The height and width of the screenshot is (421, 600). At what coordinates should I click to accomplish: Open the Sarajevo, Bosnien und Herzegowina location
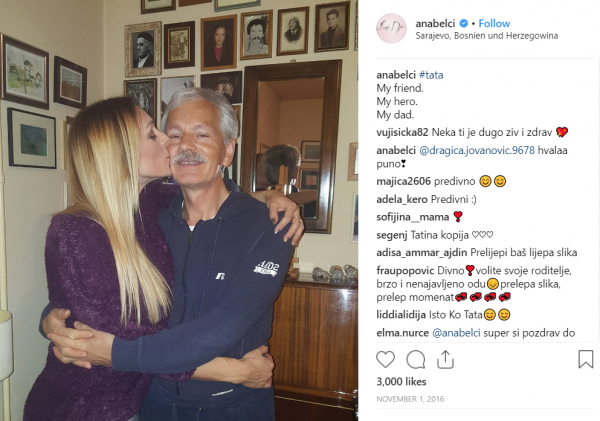coord(487,36)
